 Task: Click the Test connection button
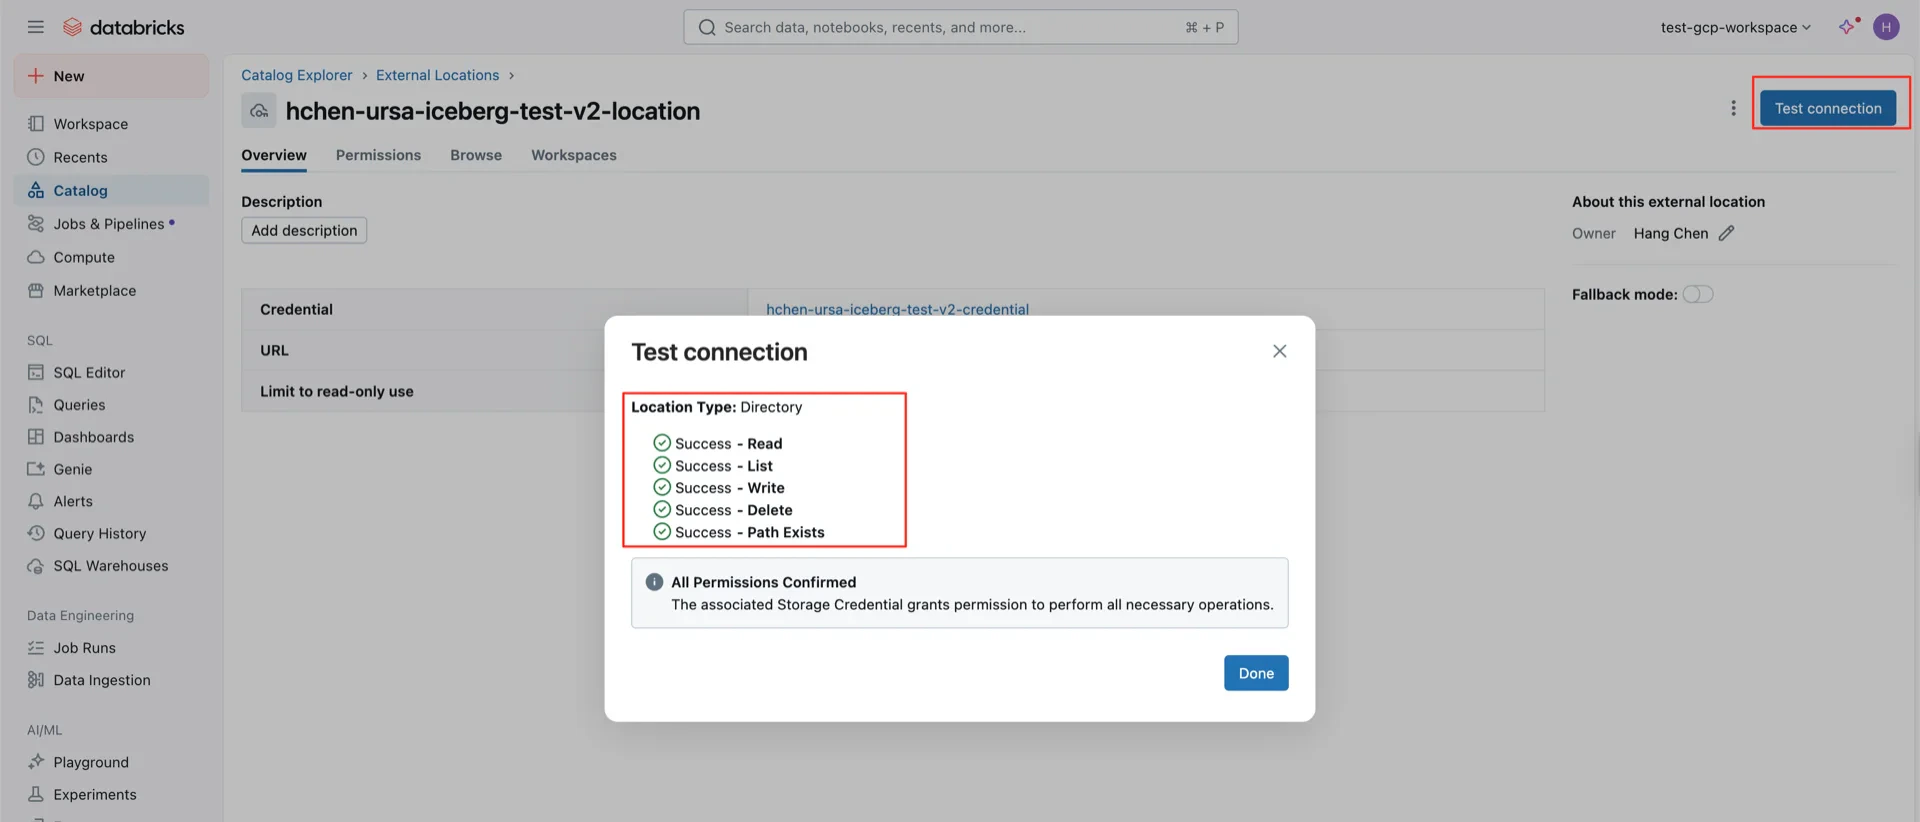(x=1828, y=108)
